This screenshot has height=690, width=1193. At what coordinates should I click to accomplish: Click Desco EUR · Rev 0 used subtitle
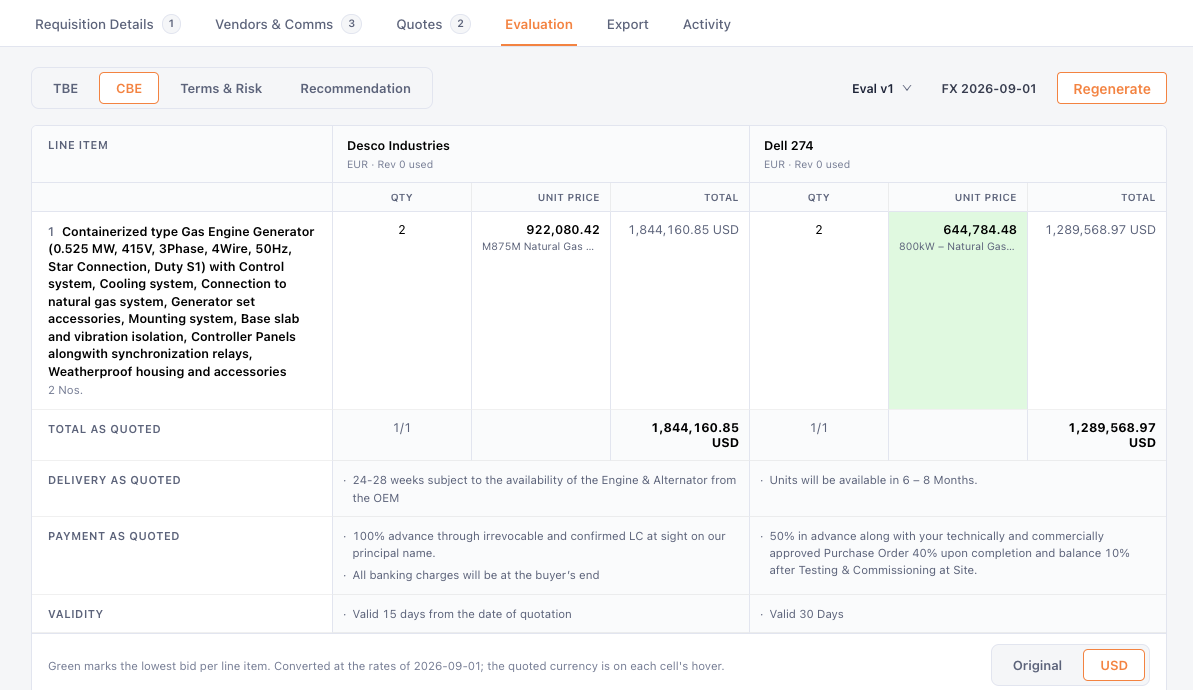tap(390, 164)
